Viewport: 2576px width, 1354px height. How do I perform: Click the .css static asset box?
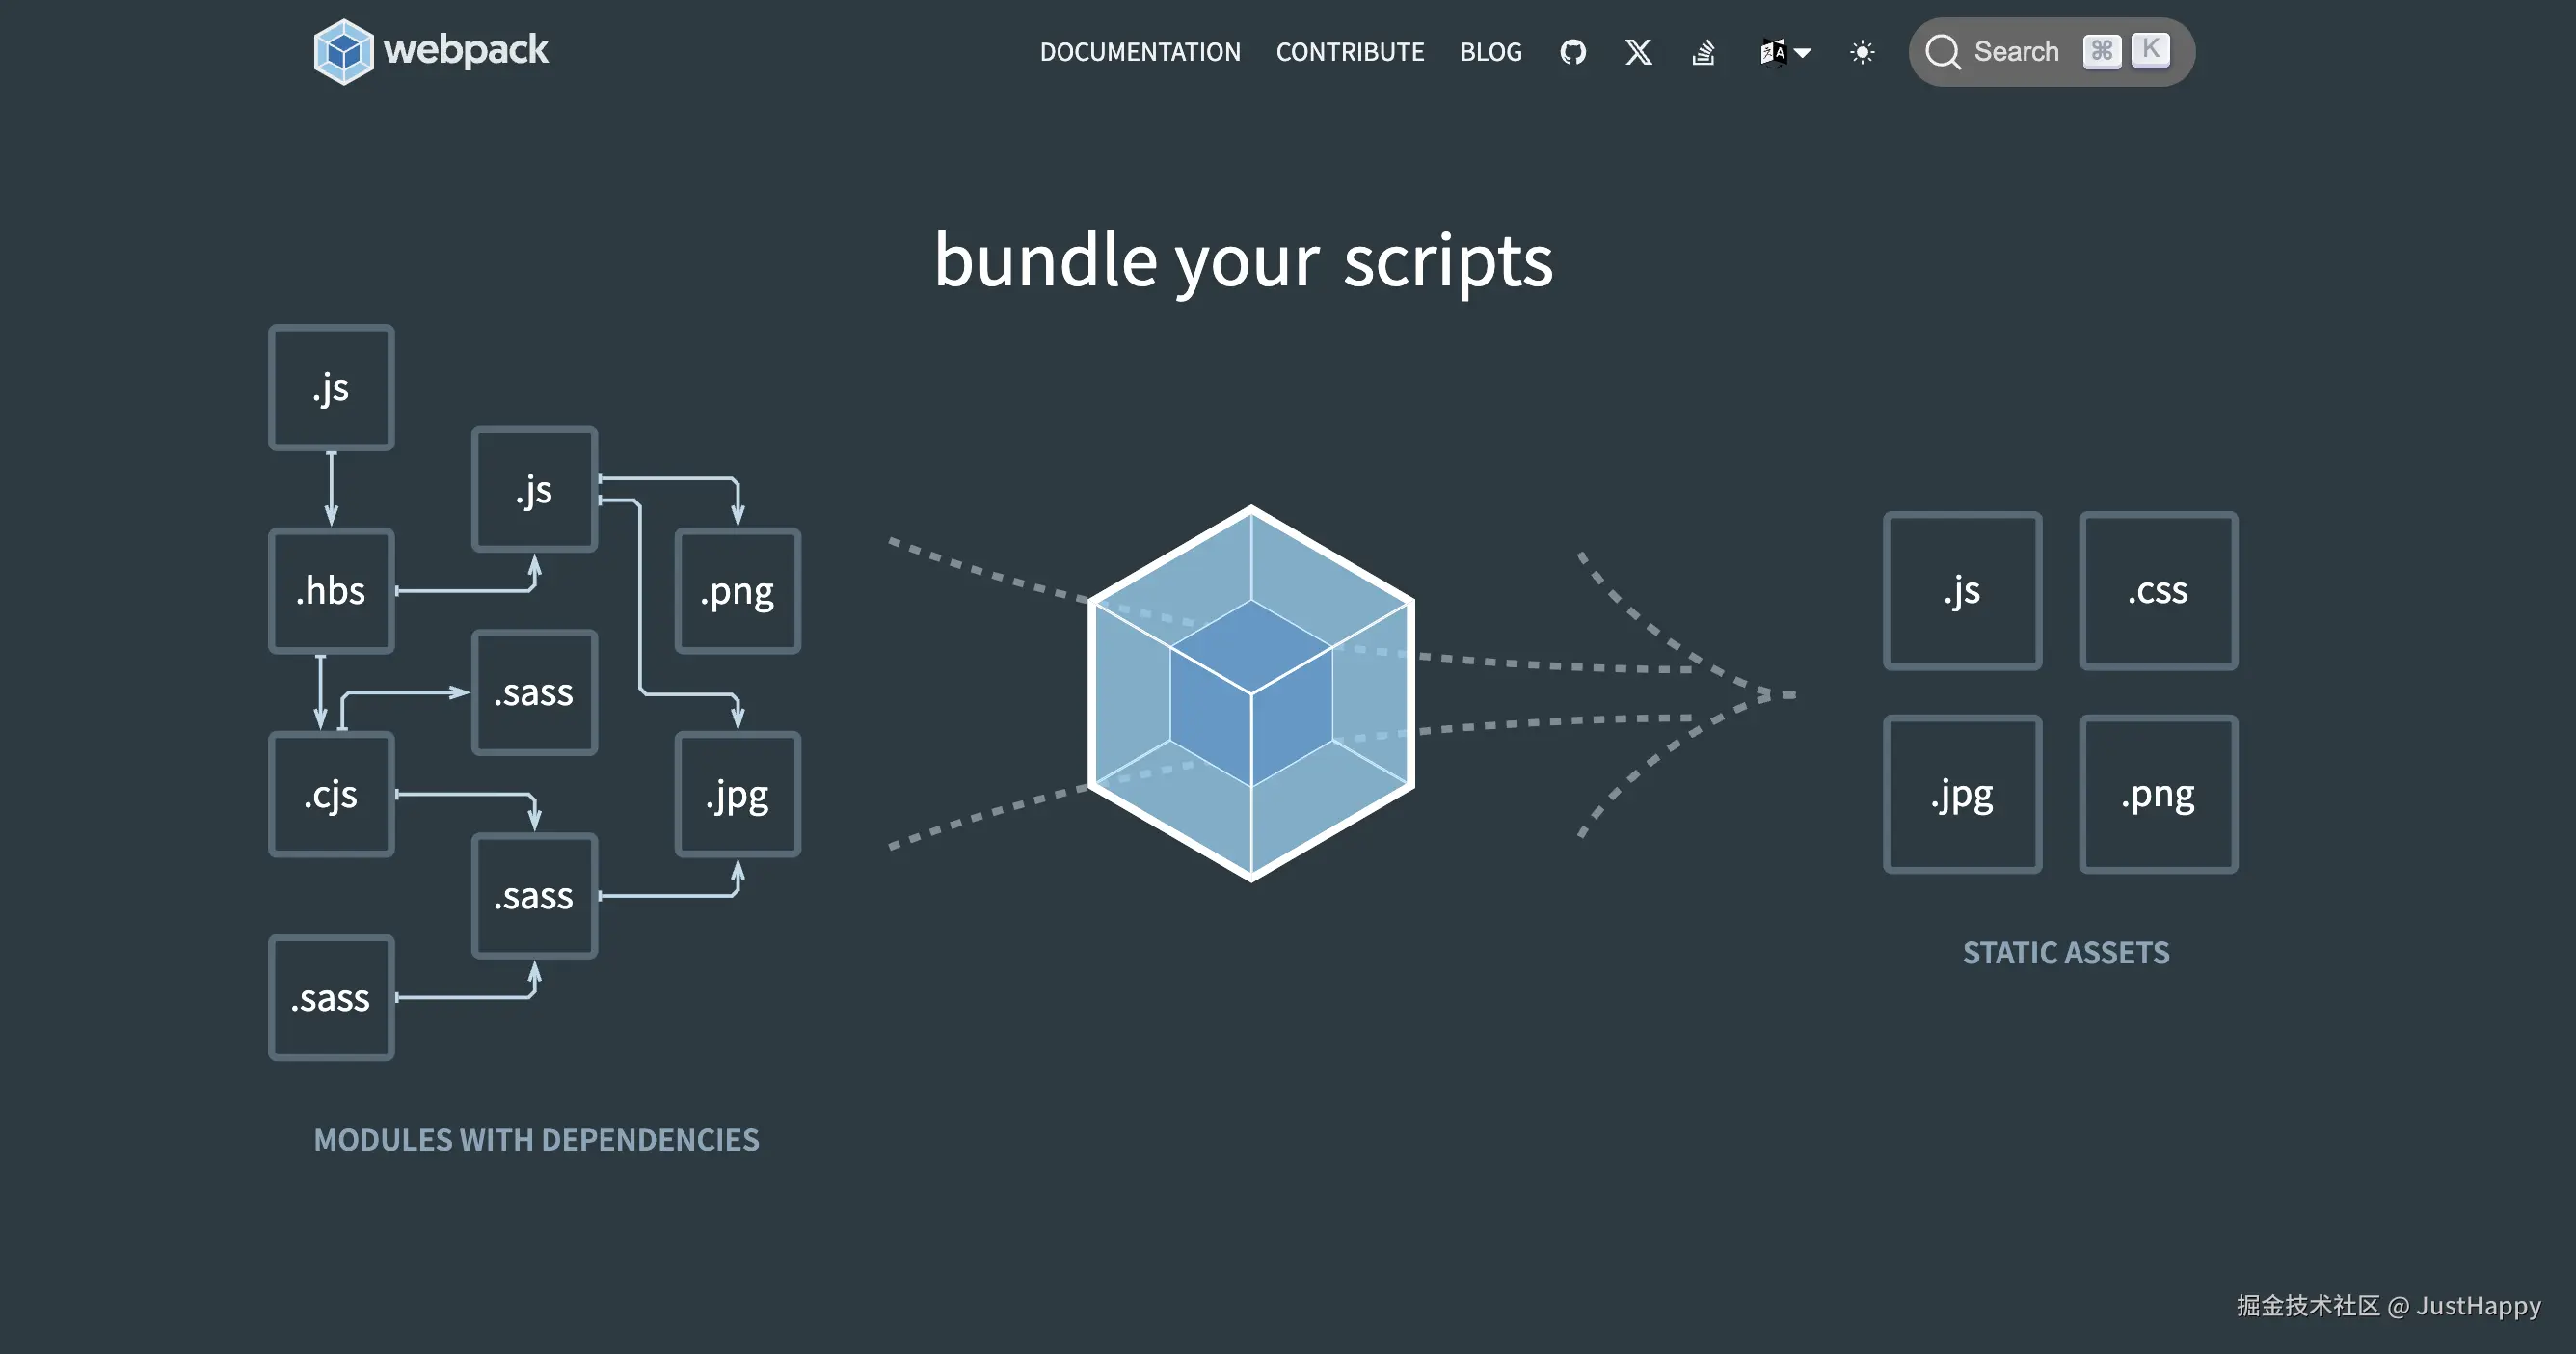pyautogui.click(x=2158, y=591)
